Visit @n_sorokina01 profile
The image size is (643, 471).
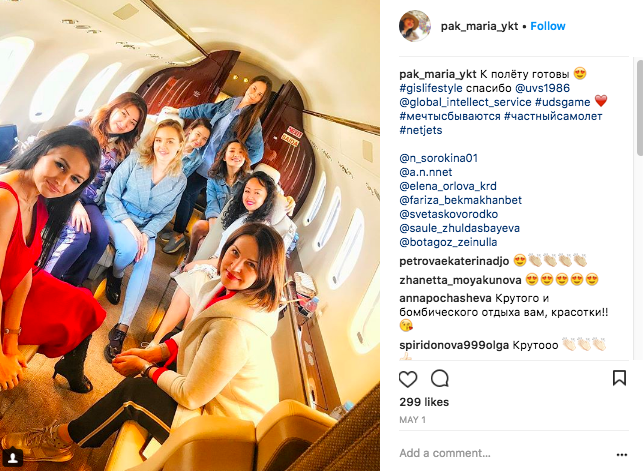tap(439, 158)
